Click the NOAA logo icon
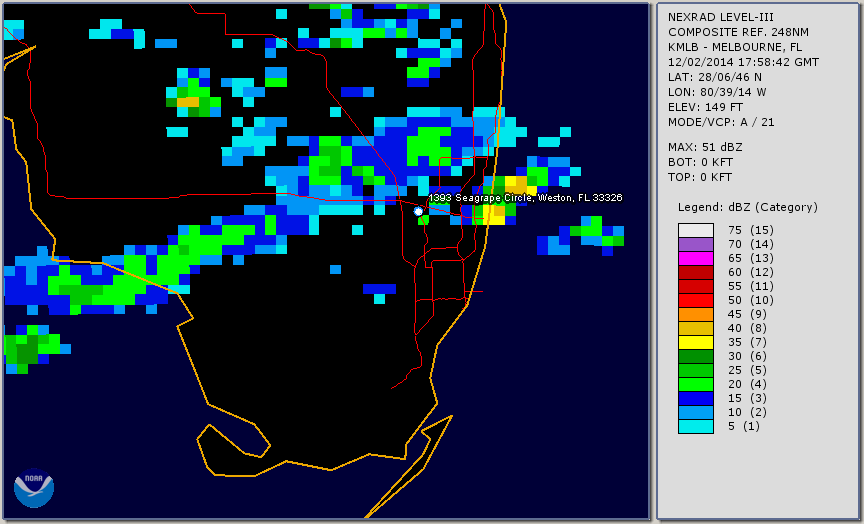 (34, 488)
